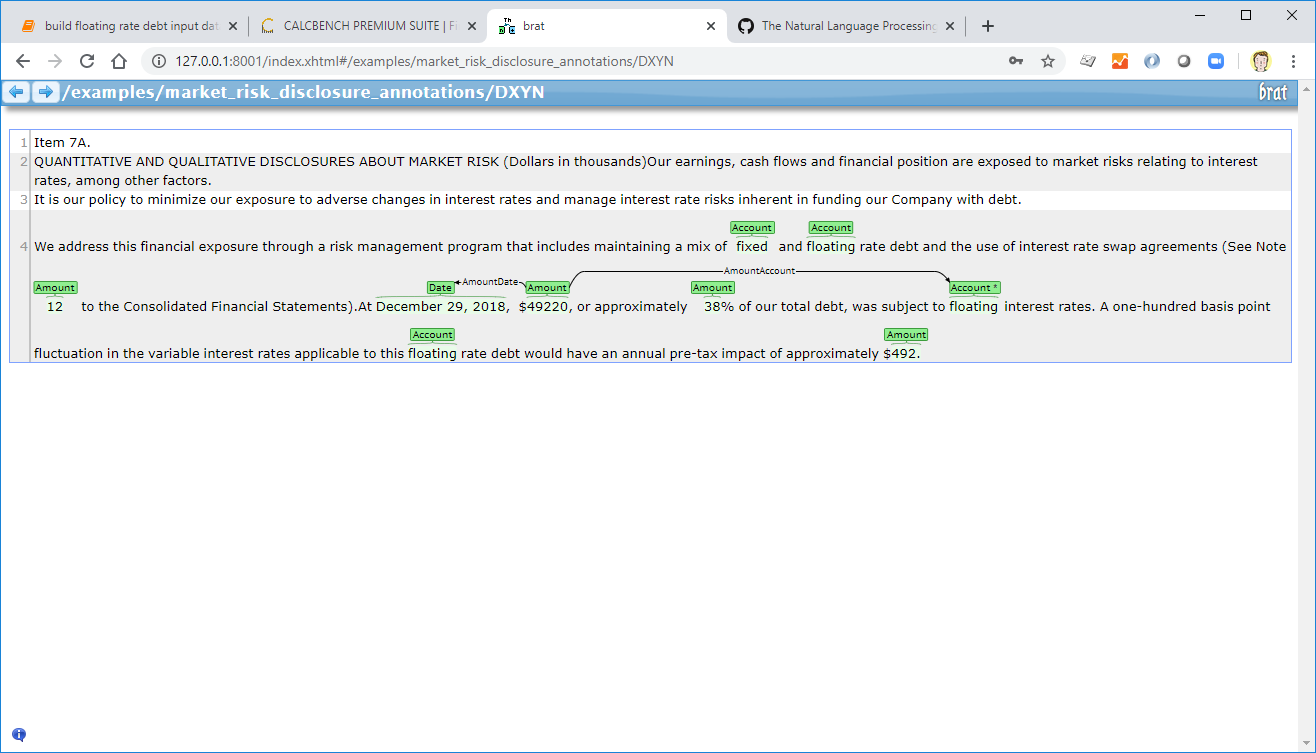Screen dimensions: 1316x753
Task: Click brat next document arrow
Action: click(x=45, y=92)
